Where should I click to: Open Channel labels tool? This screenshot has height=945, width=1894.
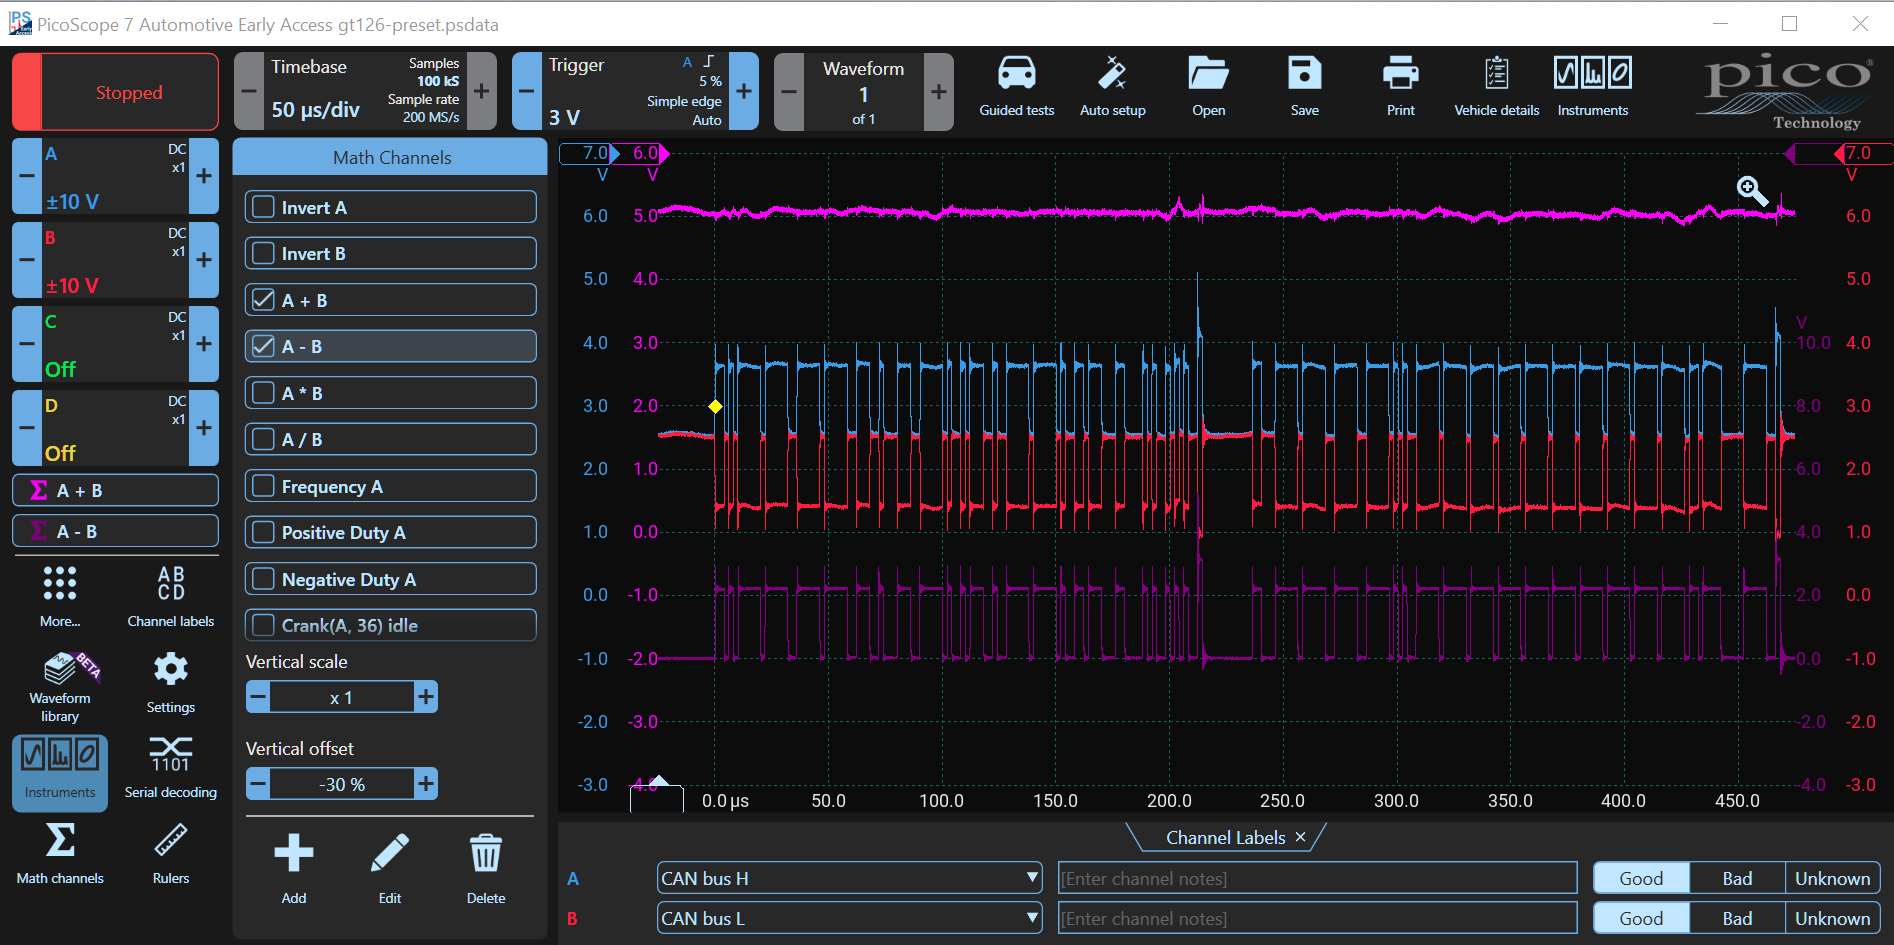tap(171, 597)
